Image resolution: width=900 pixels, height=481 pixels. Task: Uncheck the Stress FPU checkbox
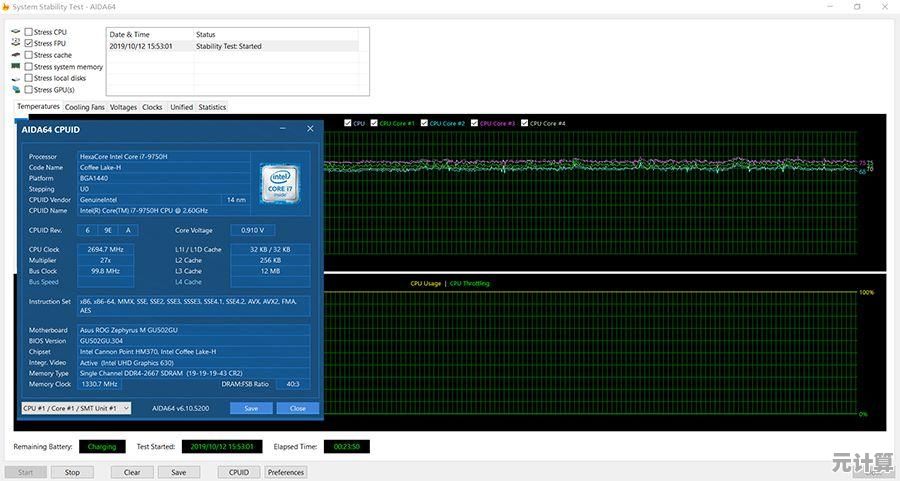coord(29,43)
